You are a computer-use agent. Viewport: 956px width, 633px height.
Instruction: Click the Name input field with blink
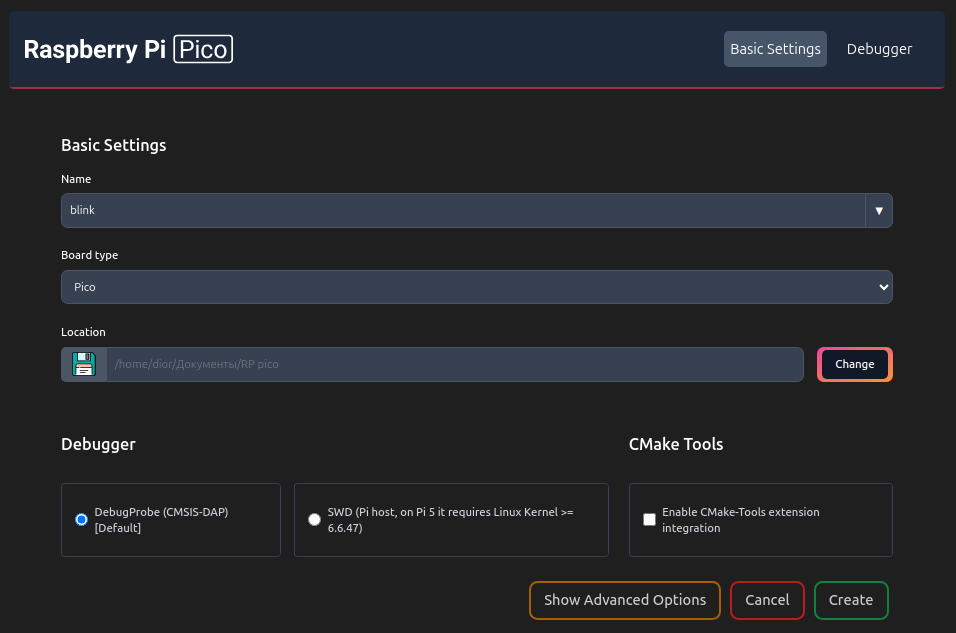[463, 210]
